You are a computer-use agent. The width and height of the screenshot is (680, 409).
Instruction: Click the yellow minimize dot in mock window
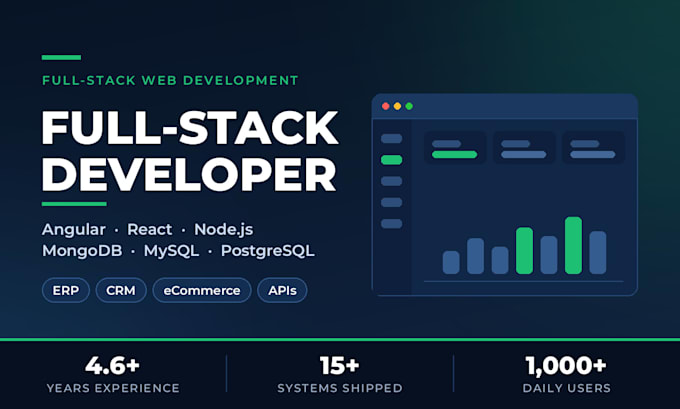397,106
